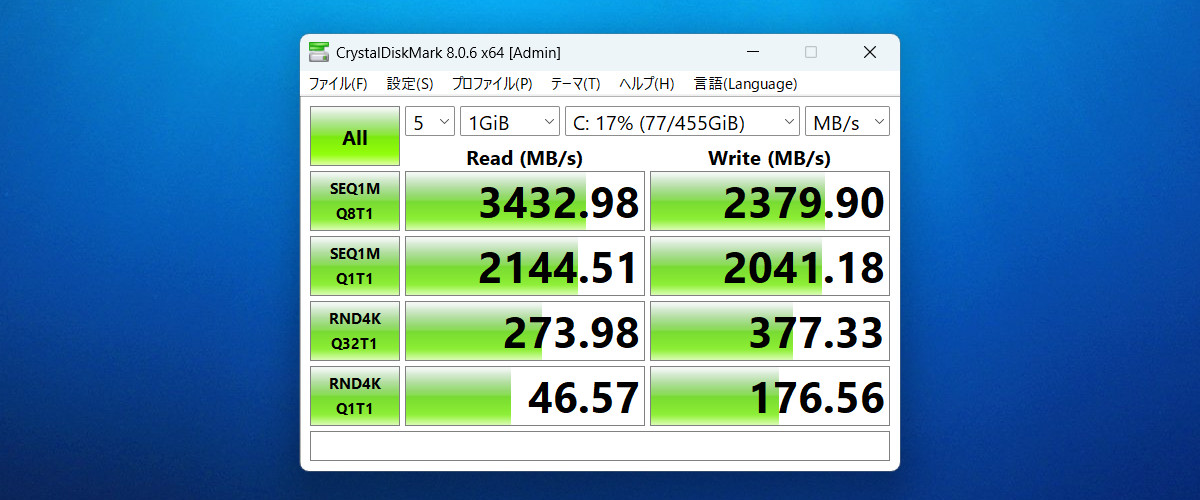Viewport: 1200px width, 500px height.
Task: Start the SEQ1M Q1T1 test
Action: point(355,266)
